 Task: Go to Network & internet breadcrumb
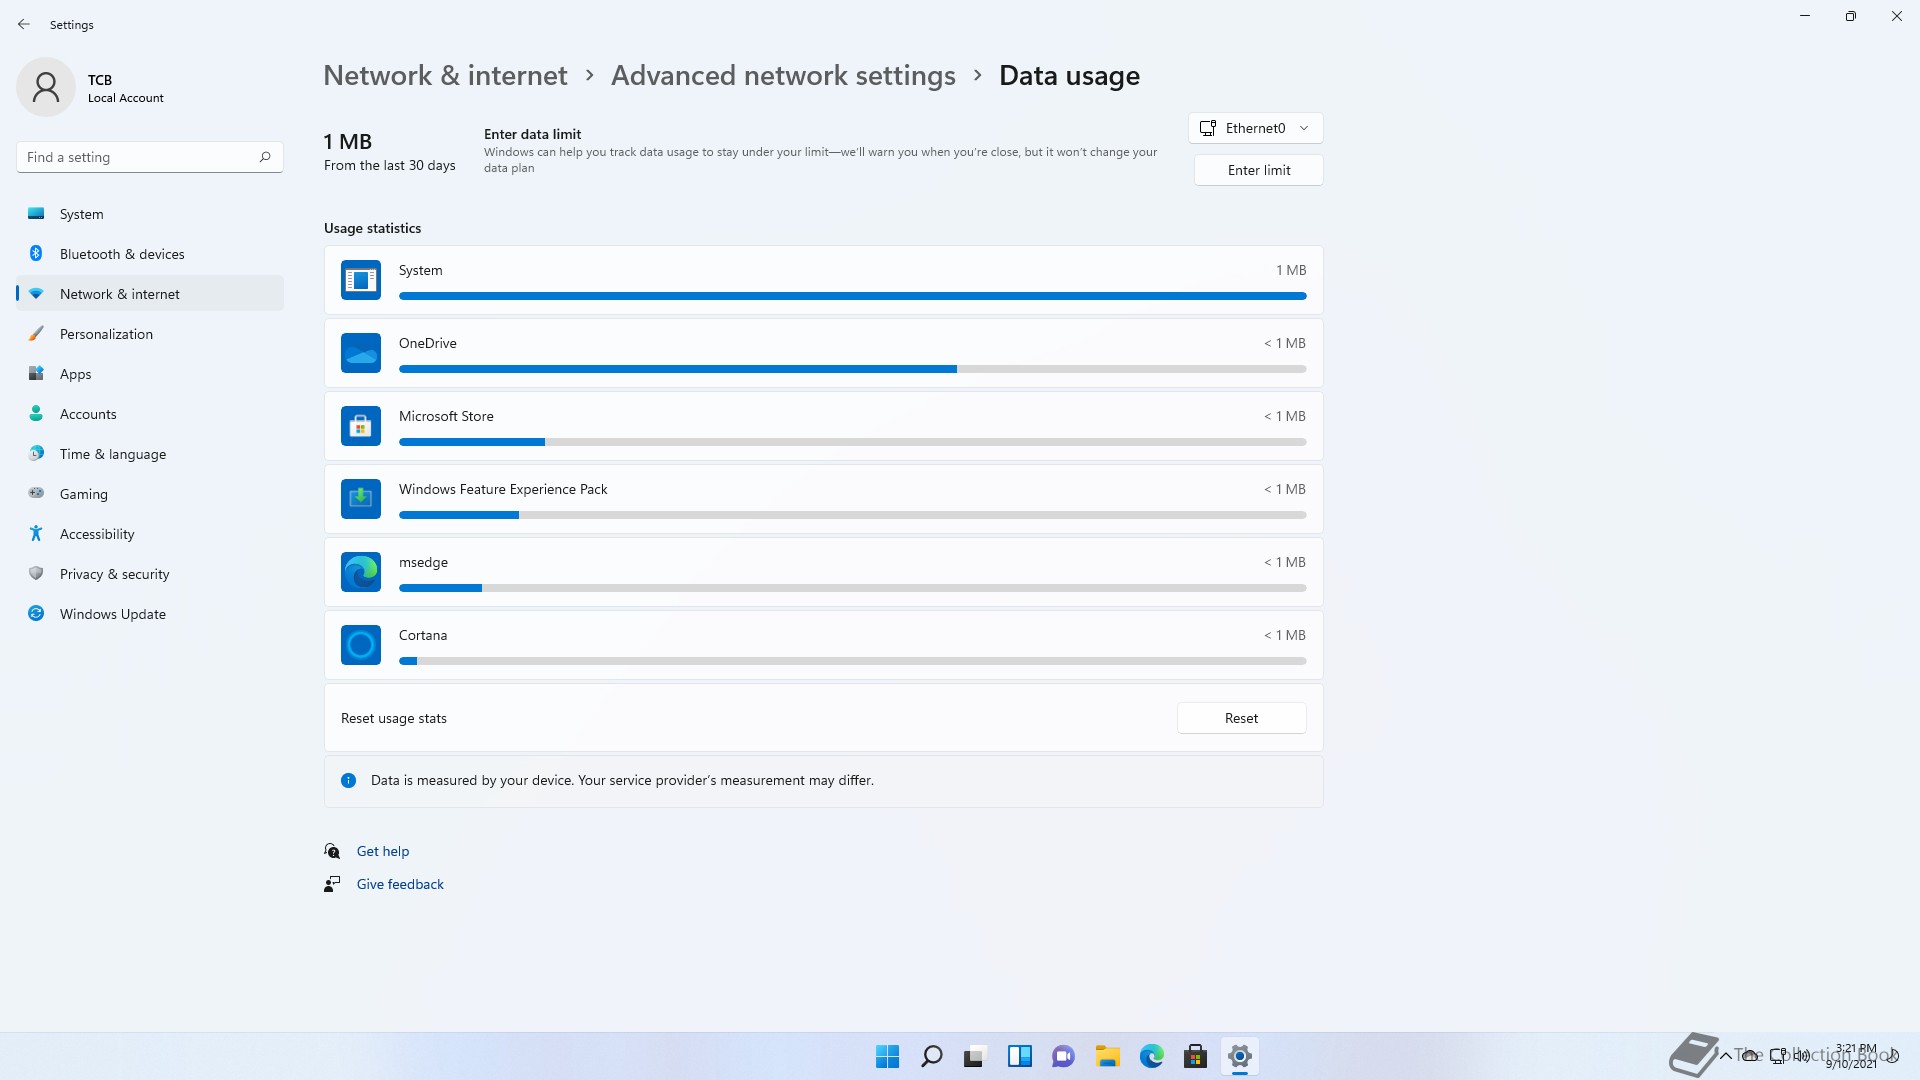[x=445, y=76]
